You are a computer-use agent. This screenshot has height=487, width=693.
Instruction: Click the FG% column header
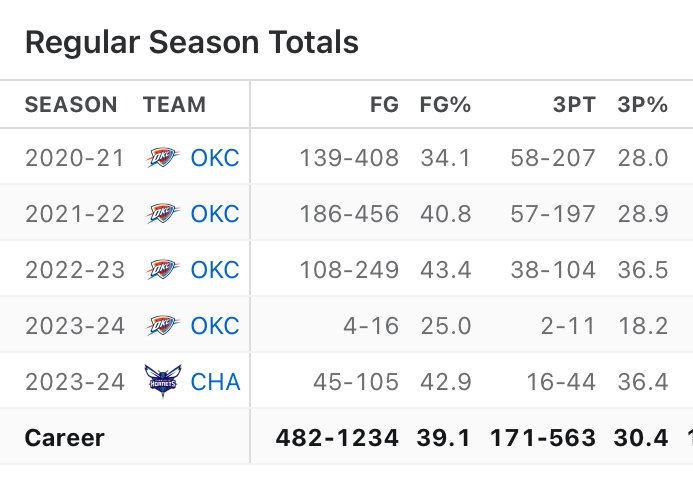pos(445,105)
